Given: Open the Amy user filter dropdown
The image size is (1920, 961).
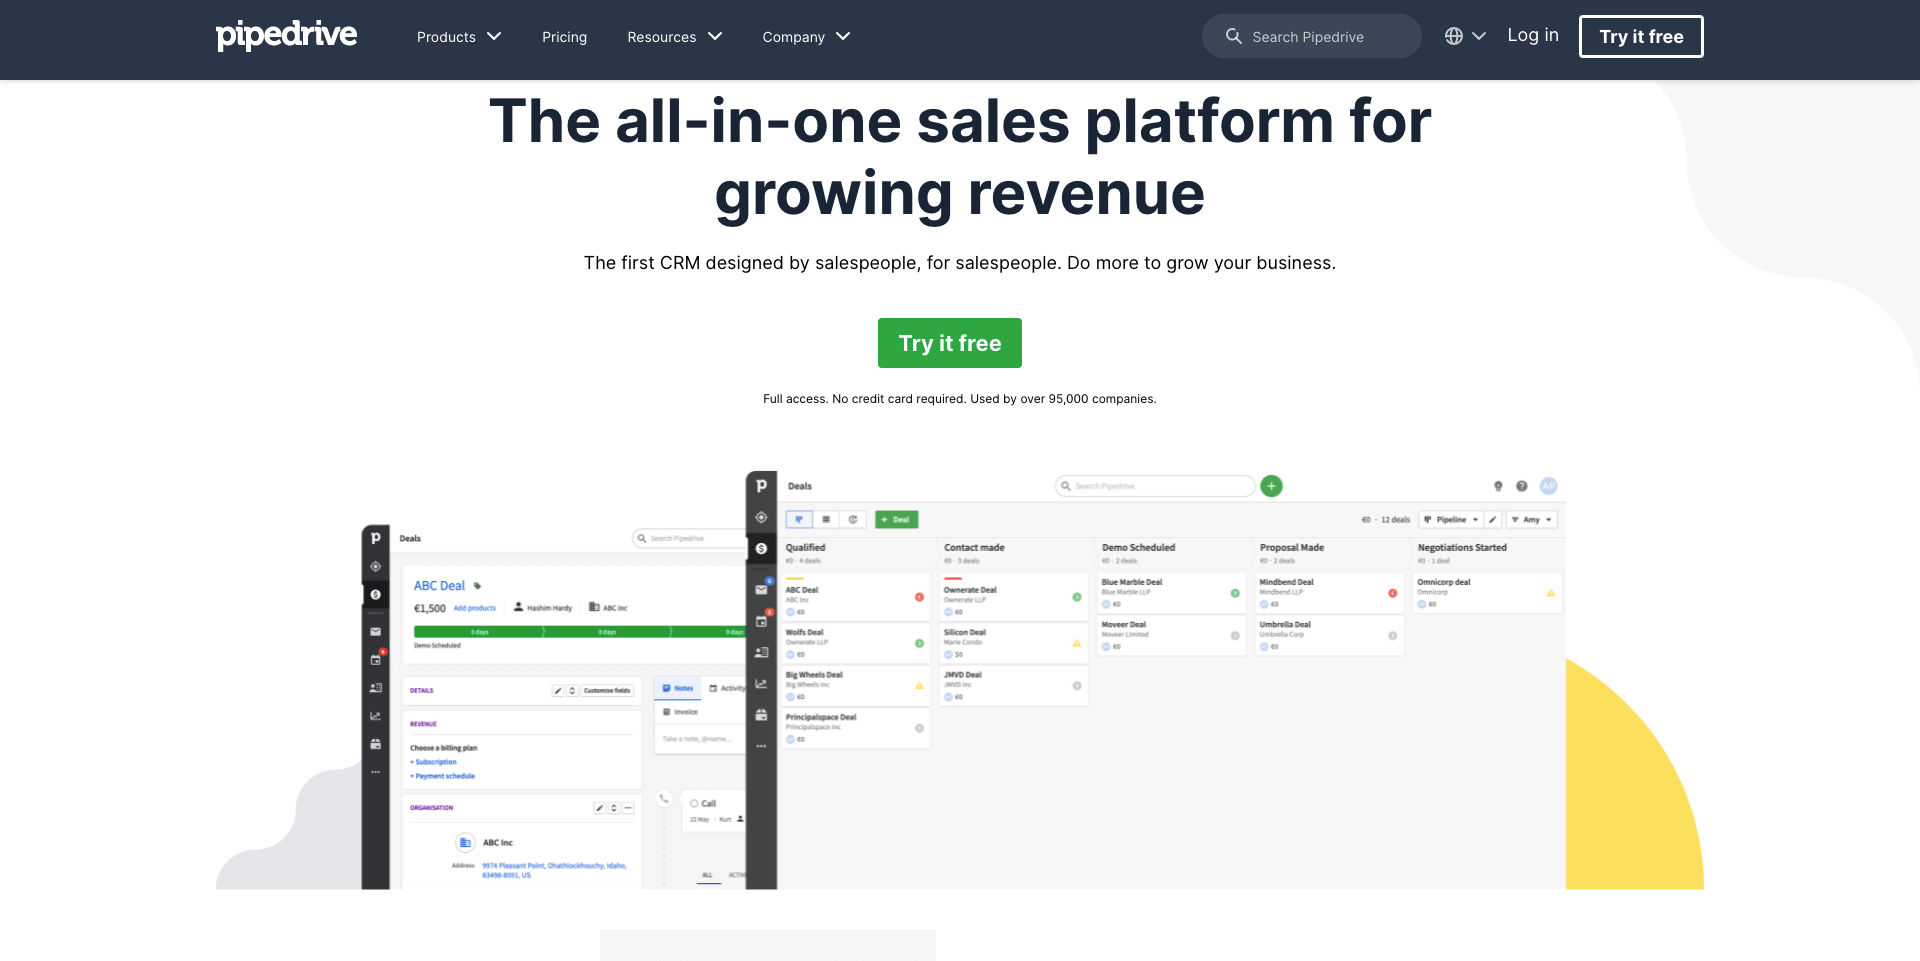Looking at the screenshot, I should (x=1531, y=519).
